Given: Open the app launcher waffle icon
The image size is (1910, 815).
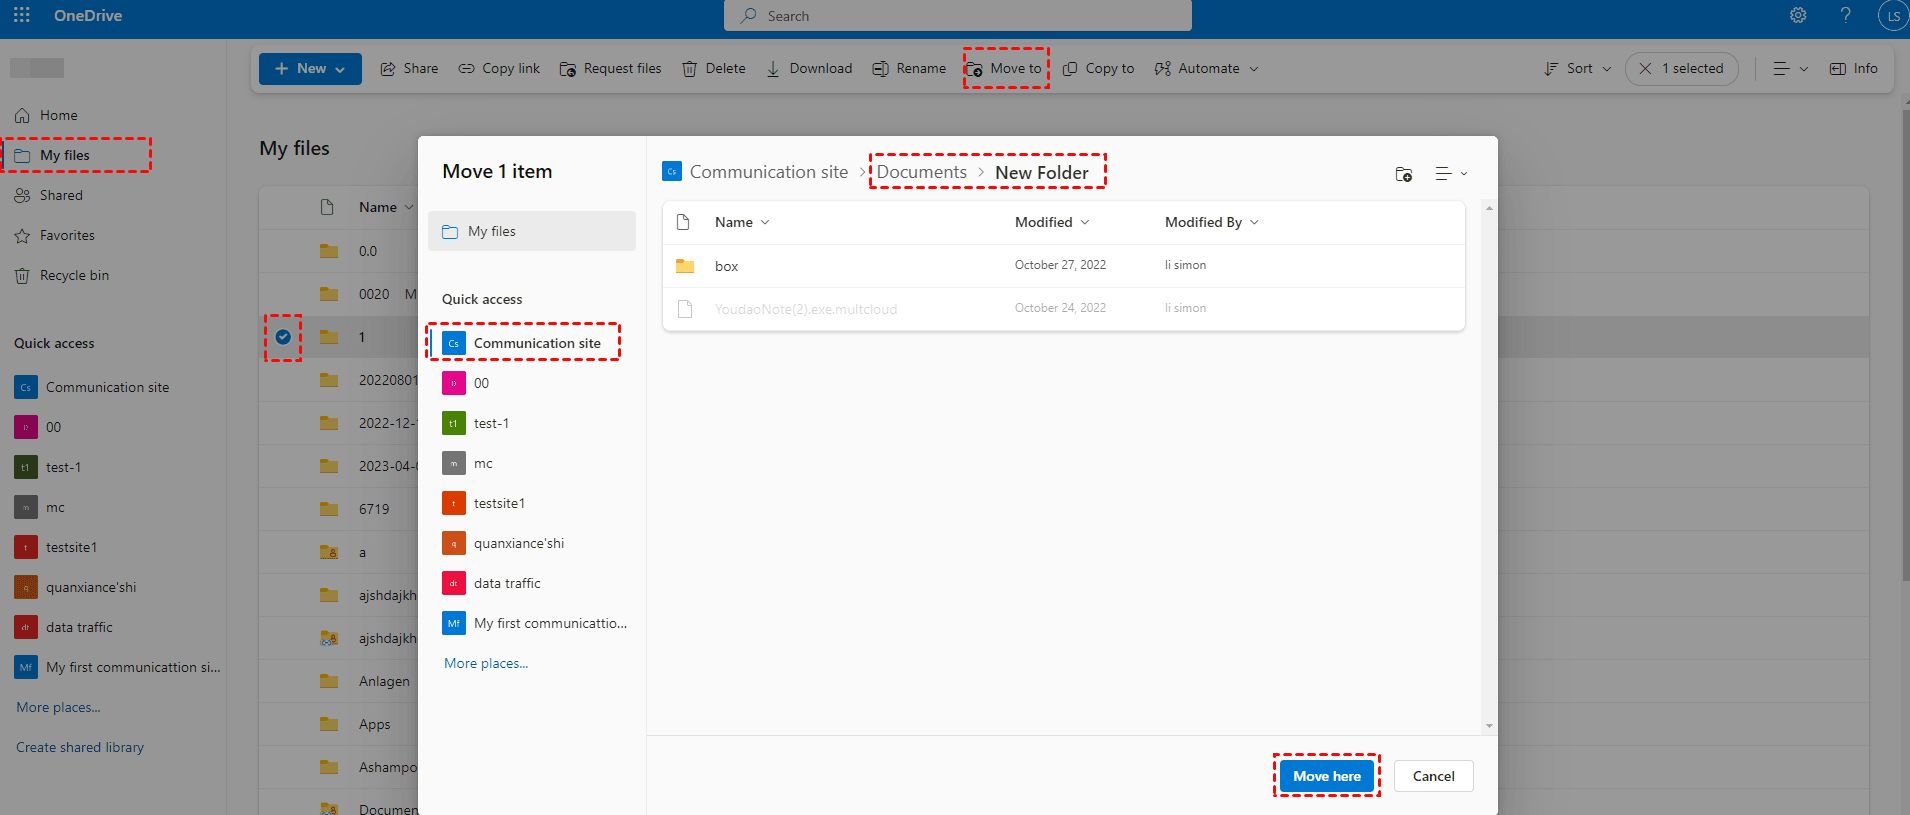Looking at the screenshot, I should tap(22, 15).
